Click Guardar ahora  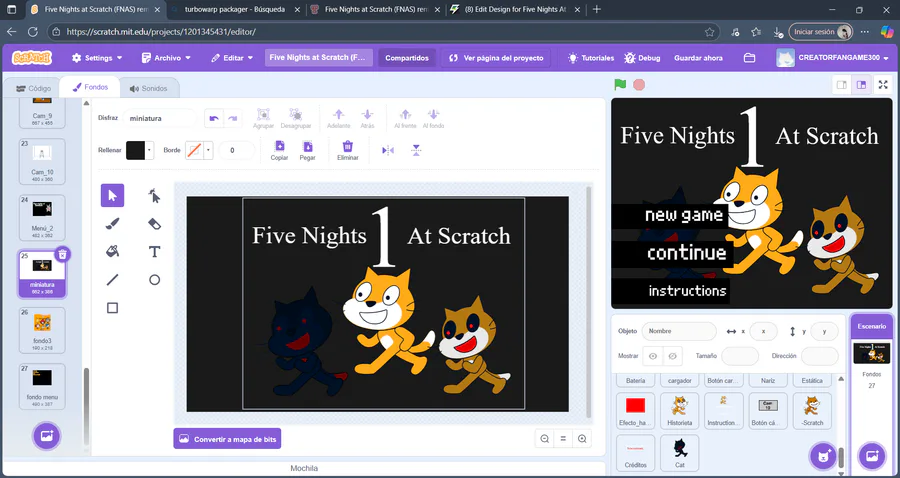698,58
